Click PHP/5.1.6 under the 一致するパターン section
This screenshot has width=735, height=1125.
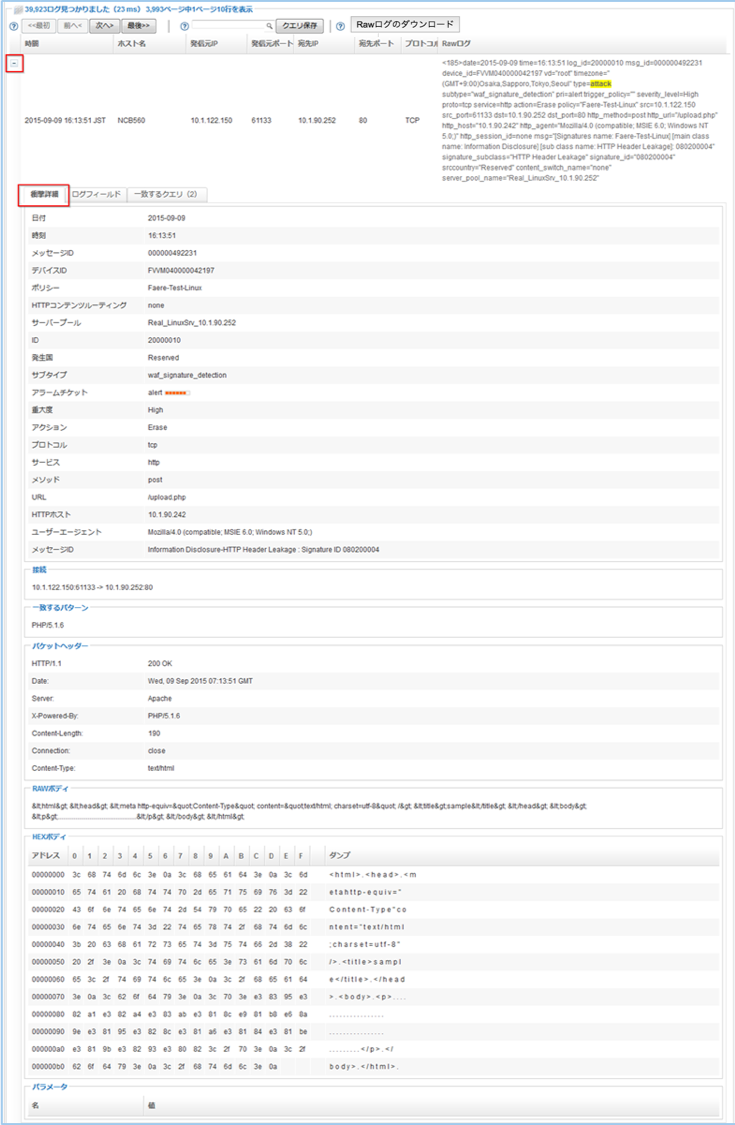[x=48, y=625]
